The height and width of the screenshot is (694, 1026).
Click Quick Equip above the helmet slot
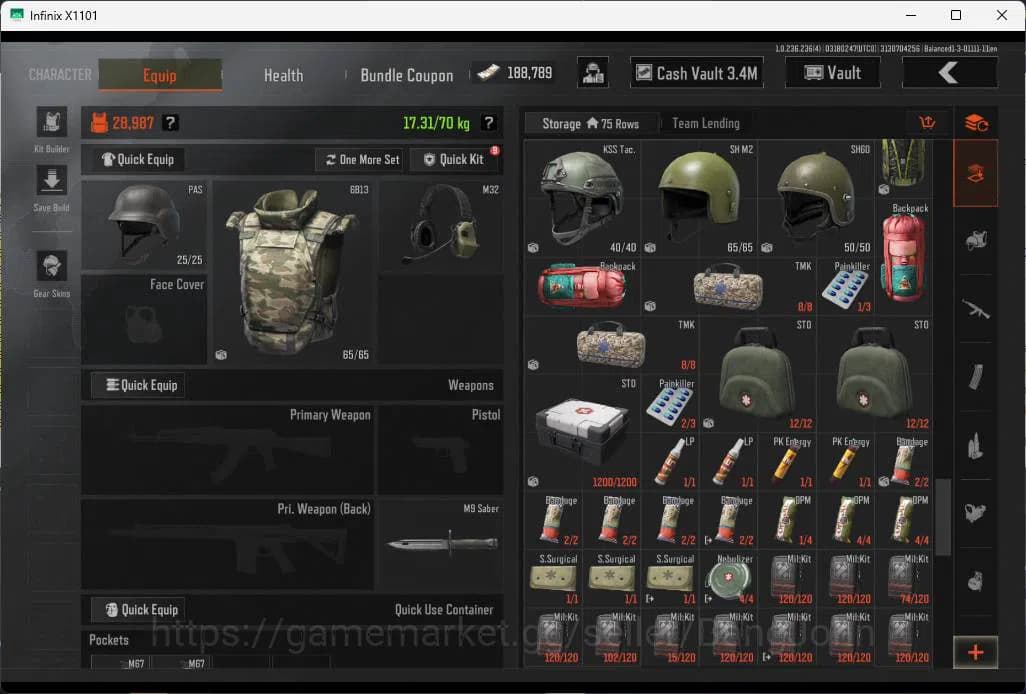click(137, 159)
